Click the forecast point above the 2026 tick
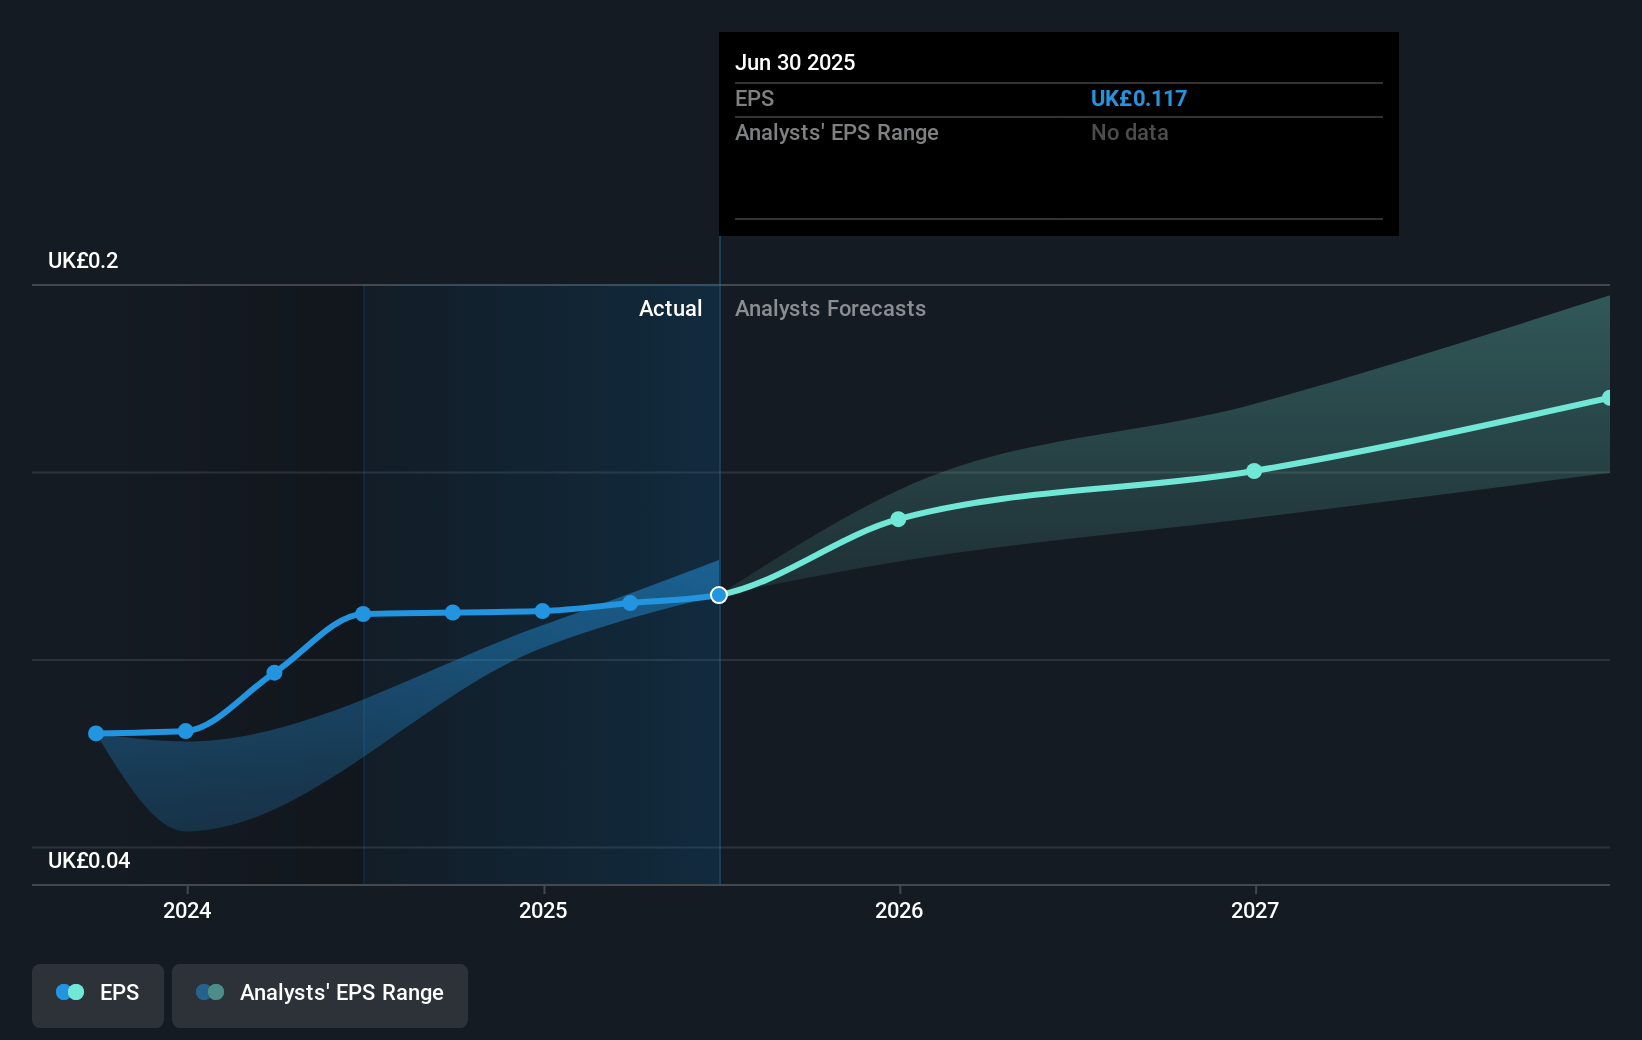The width and height of the screenshot is (1642, 1040). coord(898,519)
